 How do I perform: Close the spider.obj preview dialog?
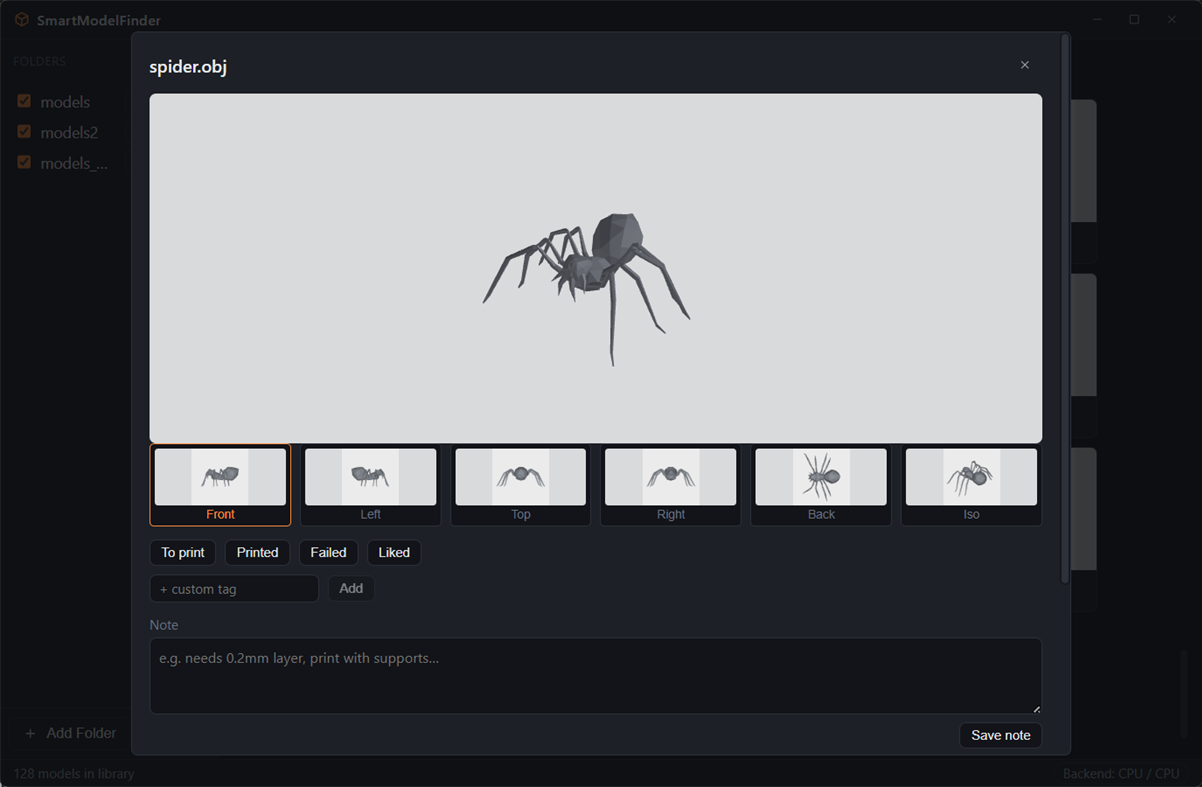tap(1024, 65)
